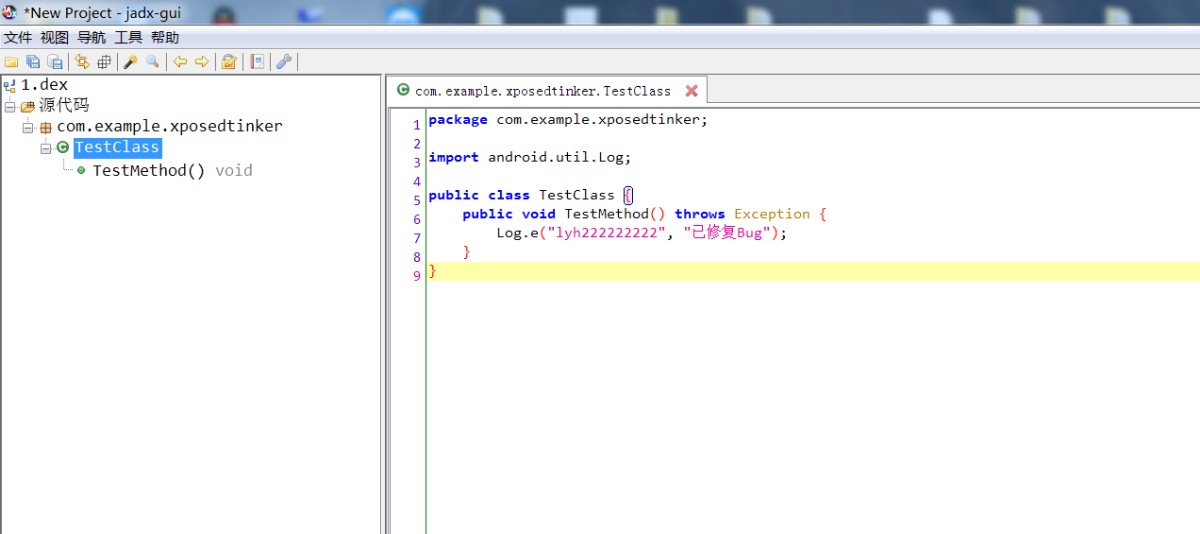Click the package icon beside com.example.xposedtinker

click(45, 127)
